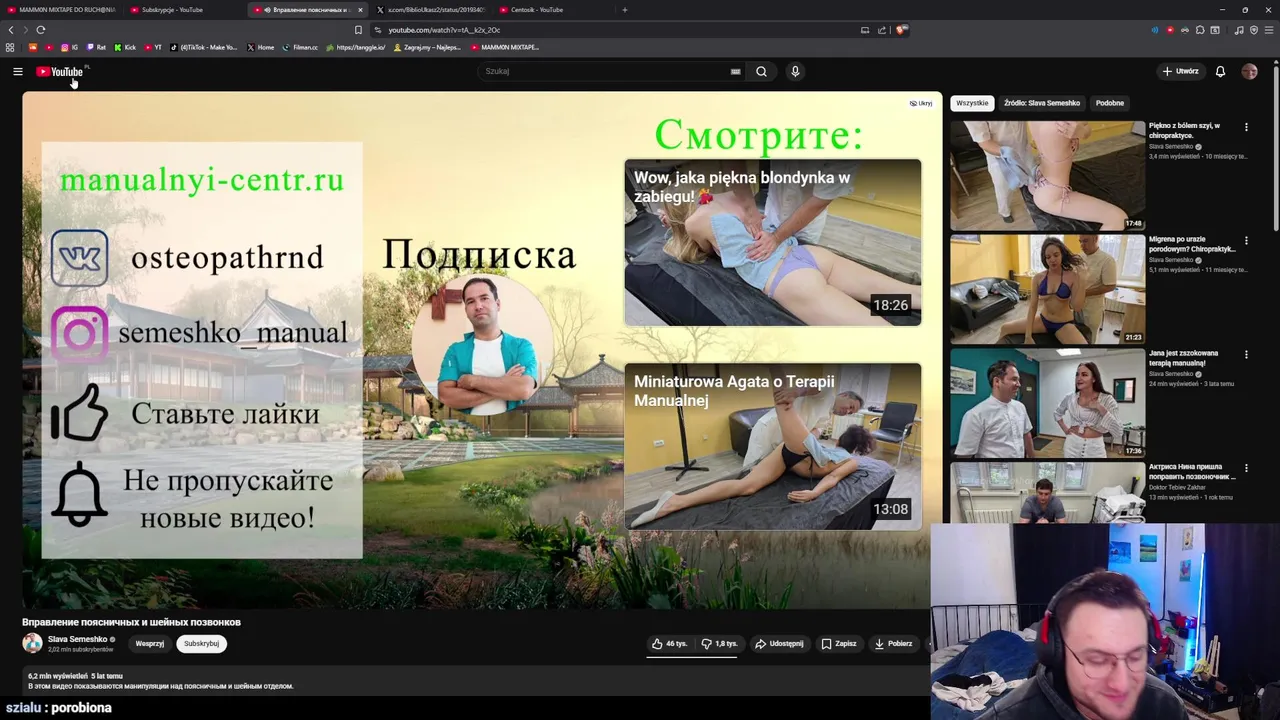This screenshot has width=1280, height=720.
Task: Open end card Miniaturowa Agata o Terapii Manualnej
Action: 773,446
